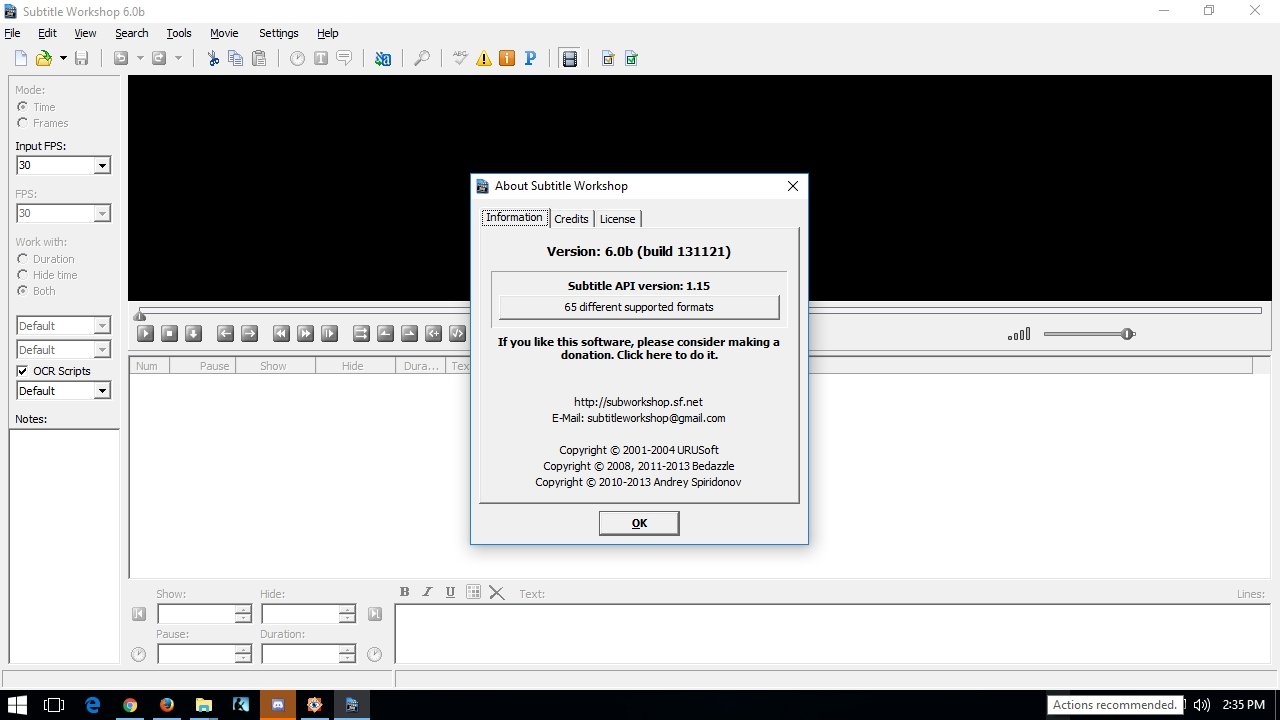The height and width of the screenshot is (720, 1280).
Task: Click the Fast forward playback button
Action: [306, 334]
